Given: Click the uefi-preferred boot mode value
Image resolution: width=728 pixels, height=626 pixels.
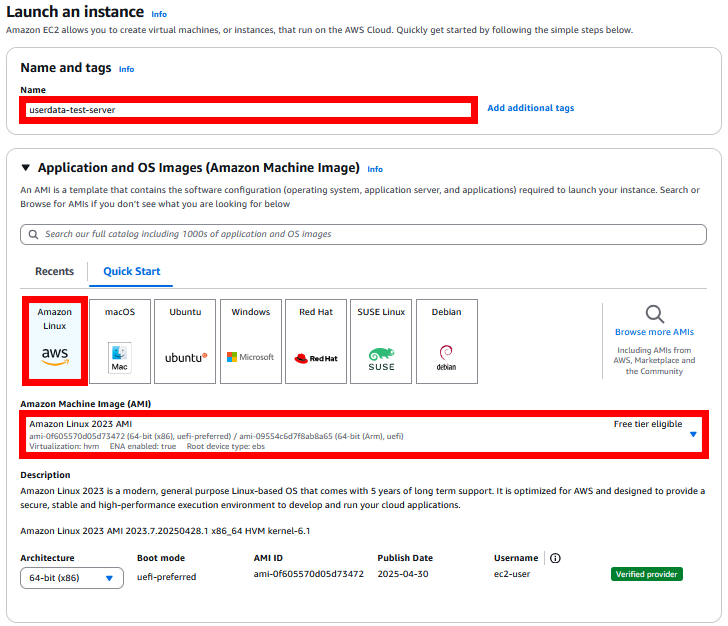Looking at the screenshot, I should (x=167, y=577).
